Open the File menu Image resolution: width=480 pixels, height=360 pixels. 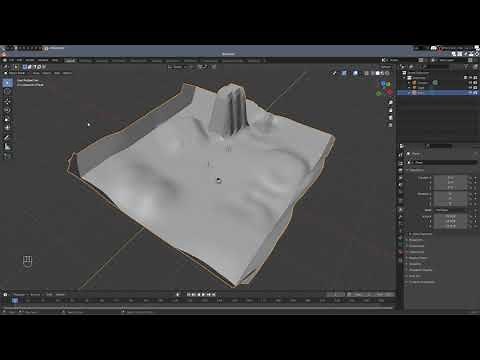12,60
